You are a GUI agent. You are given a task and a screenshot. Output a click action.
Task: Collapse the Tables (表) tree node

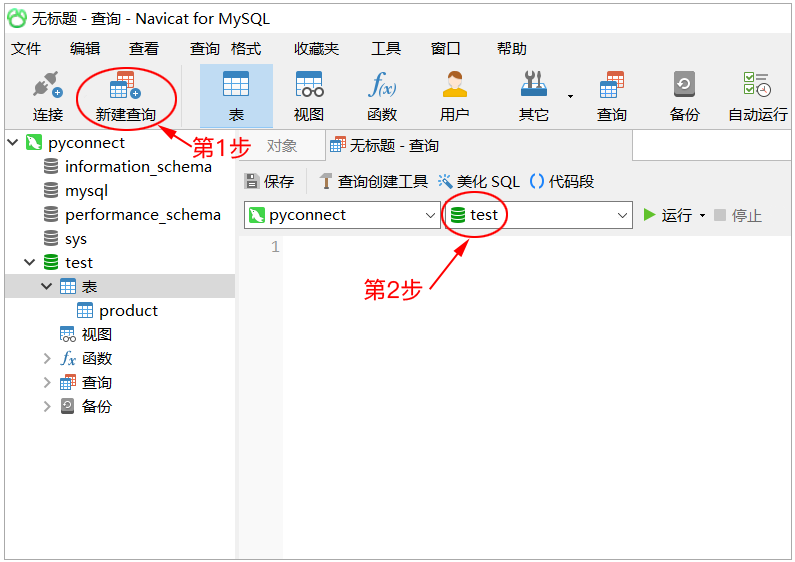(47, 286)
